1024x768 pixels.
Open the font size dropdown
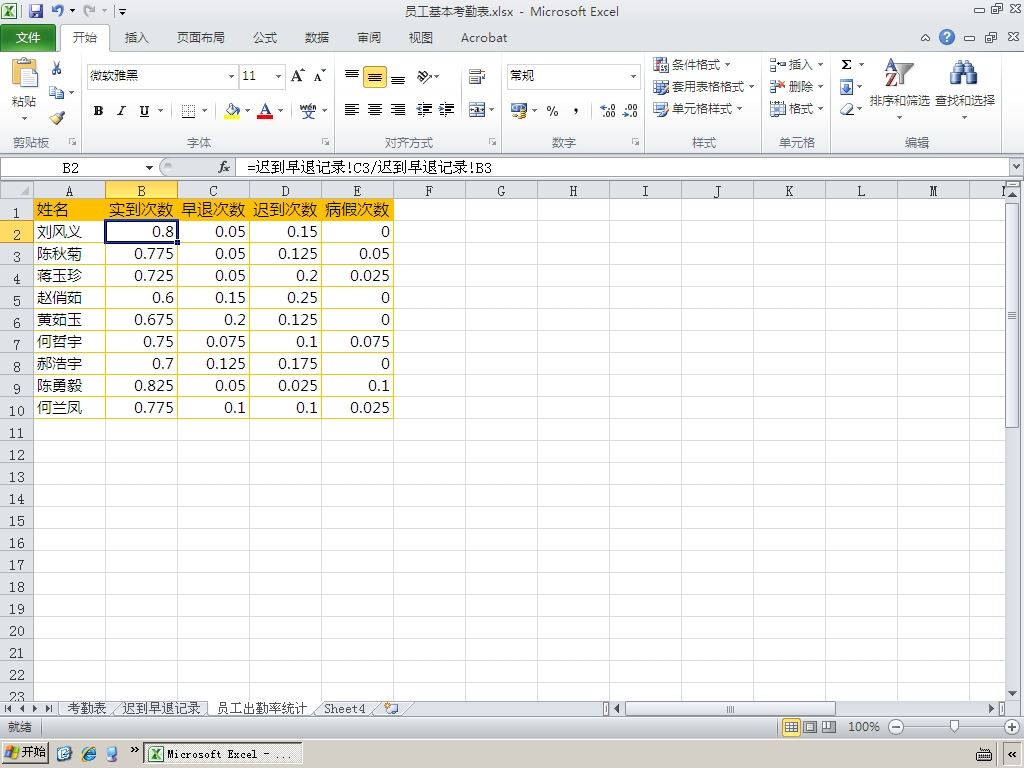click(x=278, y=76)
